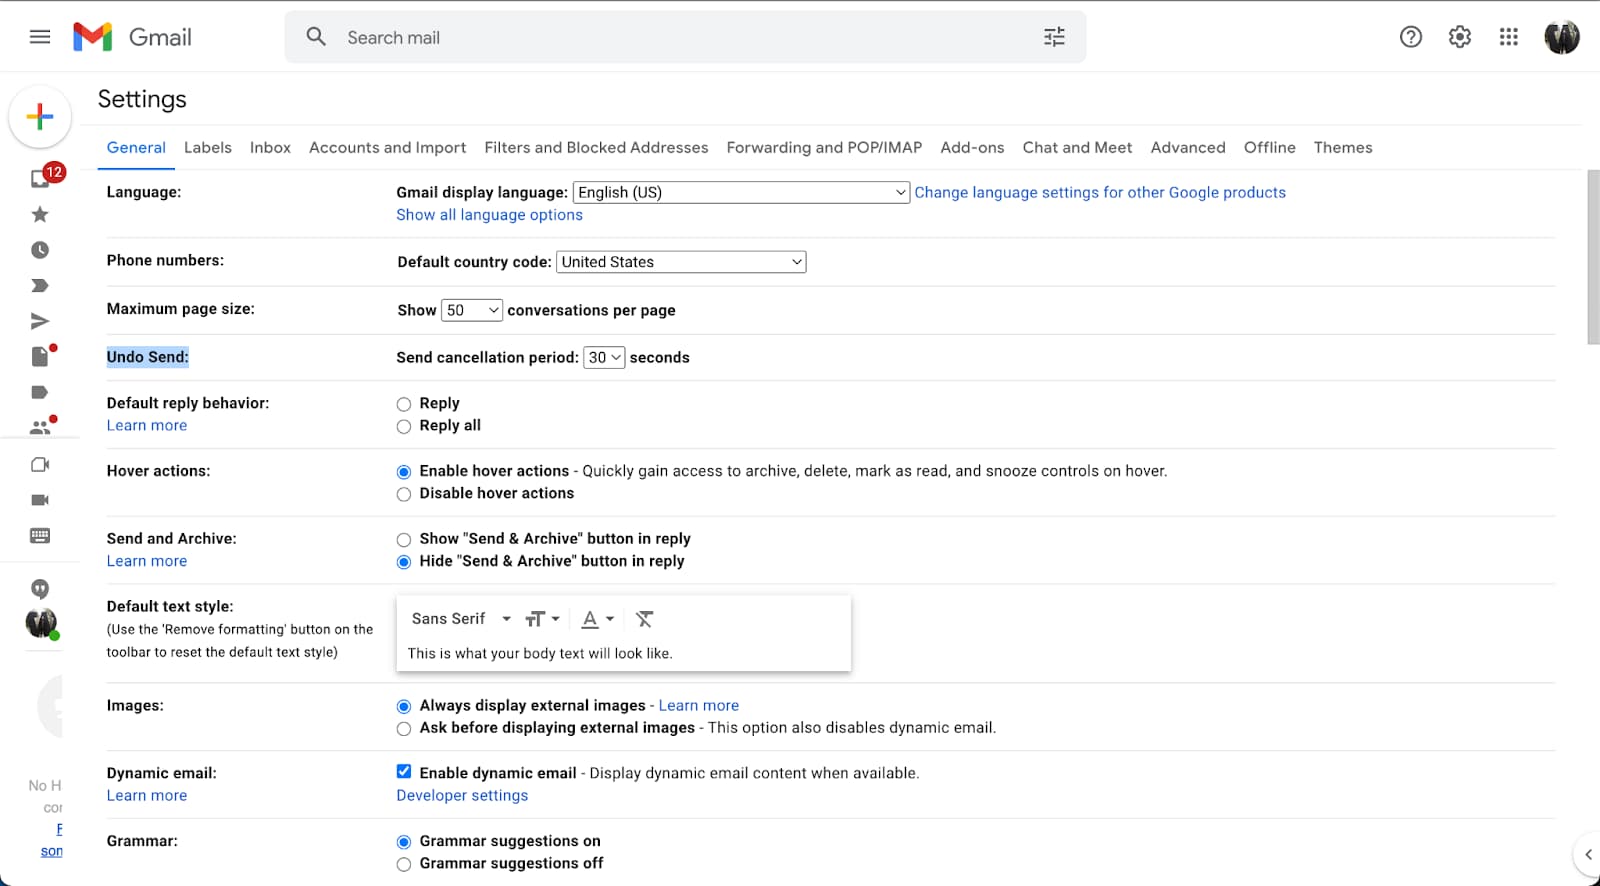This screenshot has width=1600, height=886.
Task: Click in the Search mail field
Action: point(685,37)
